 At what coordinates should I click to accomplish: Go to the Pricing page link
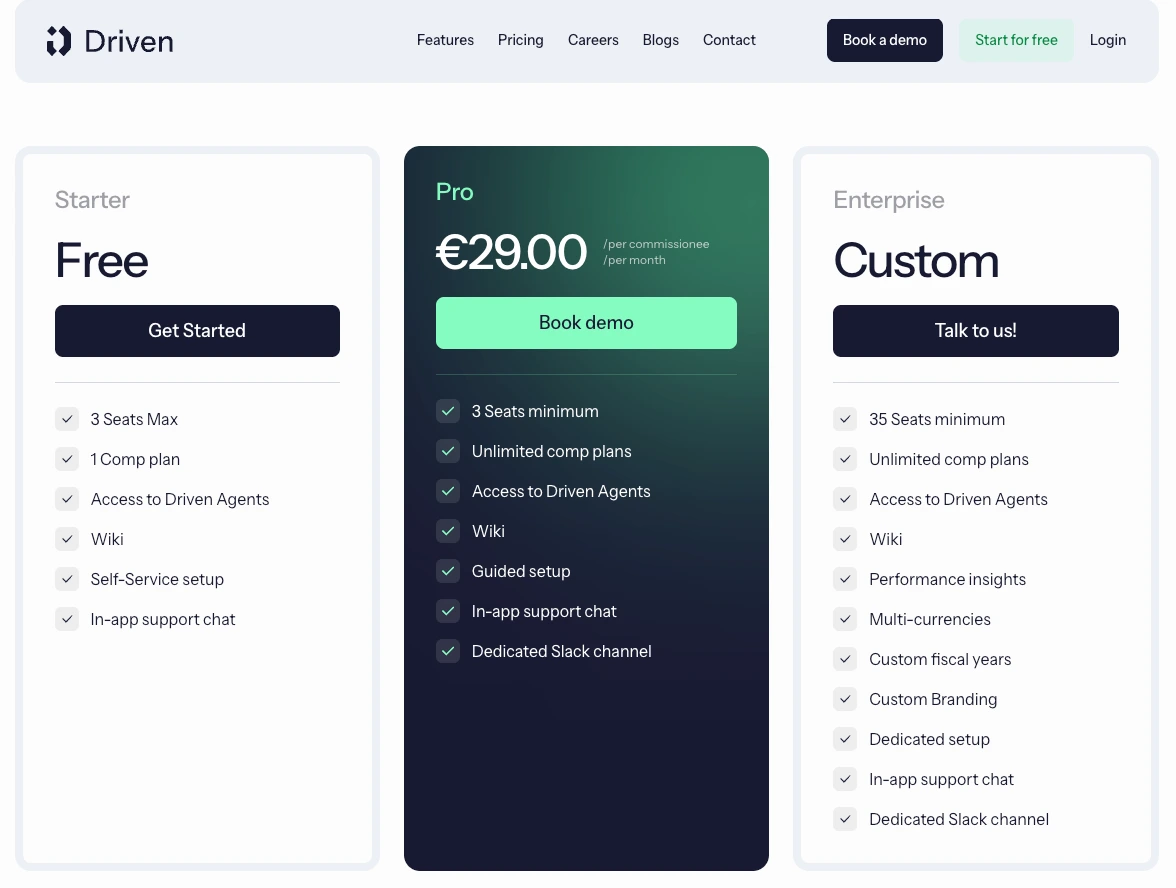click(x=520, y=40)
